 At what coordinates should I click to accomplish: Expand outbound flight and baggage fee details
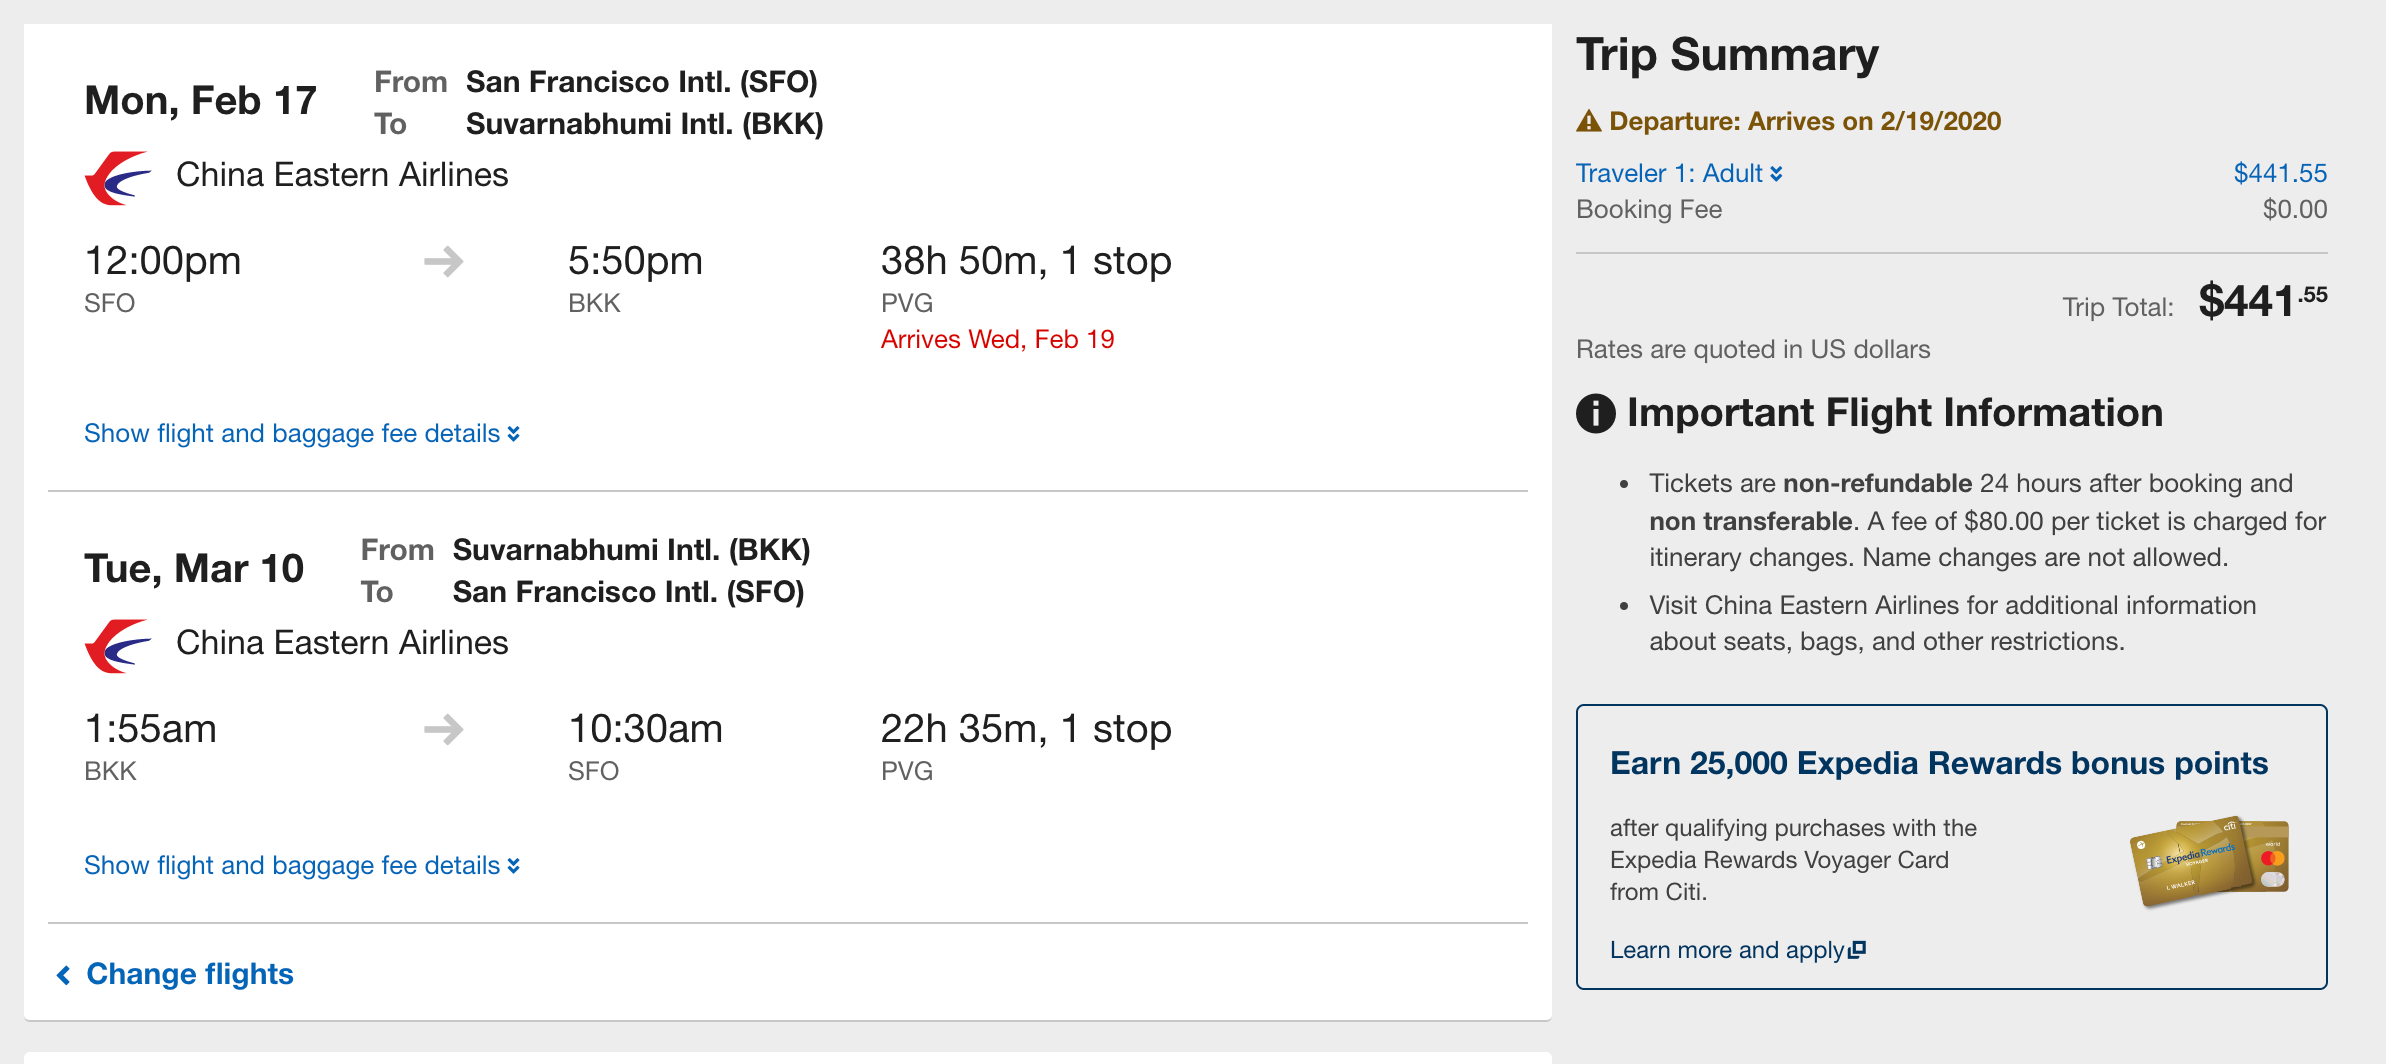click(301, 434)
